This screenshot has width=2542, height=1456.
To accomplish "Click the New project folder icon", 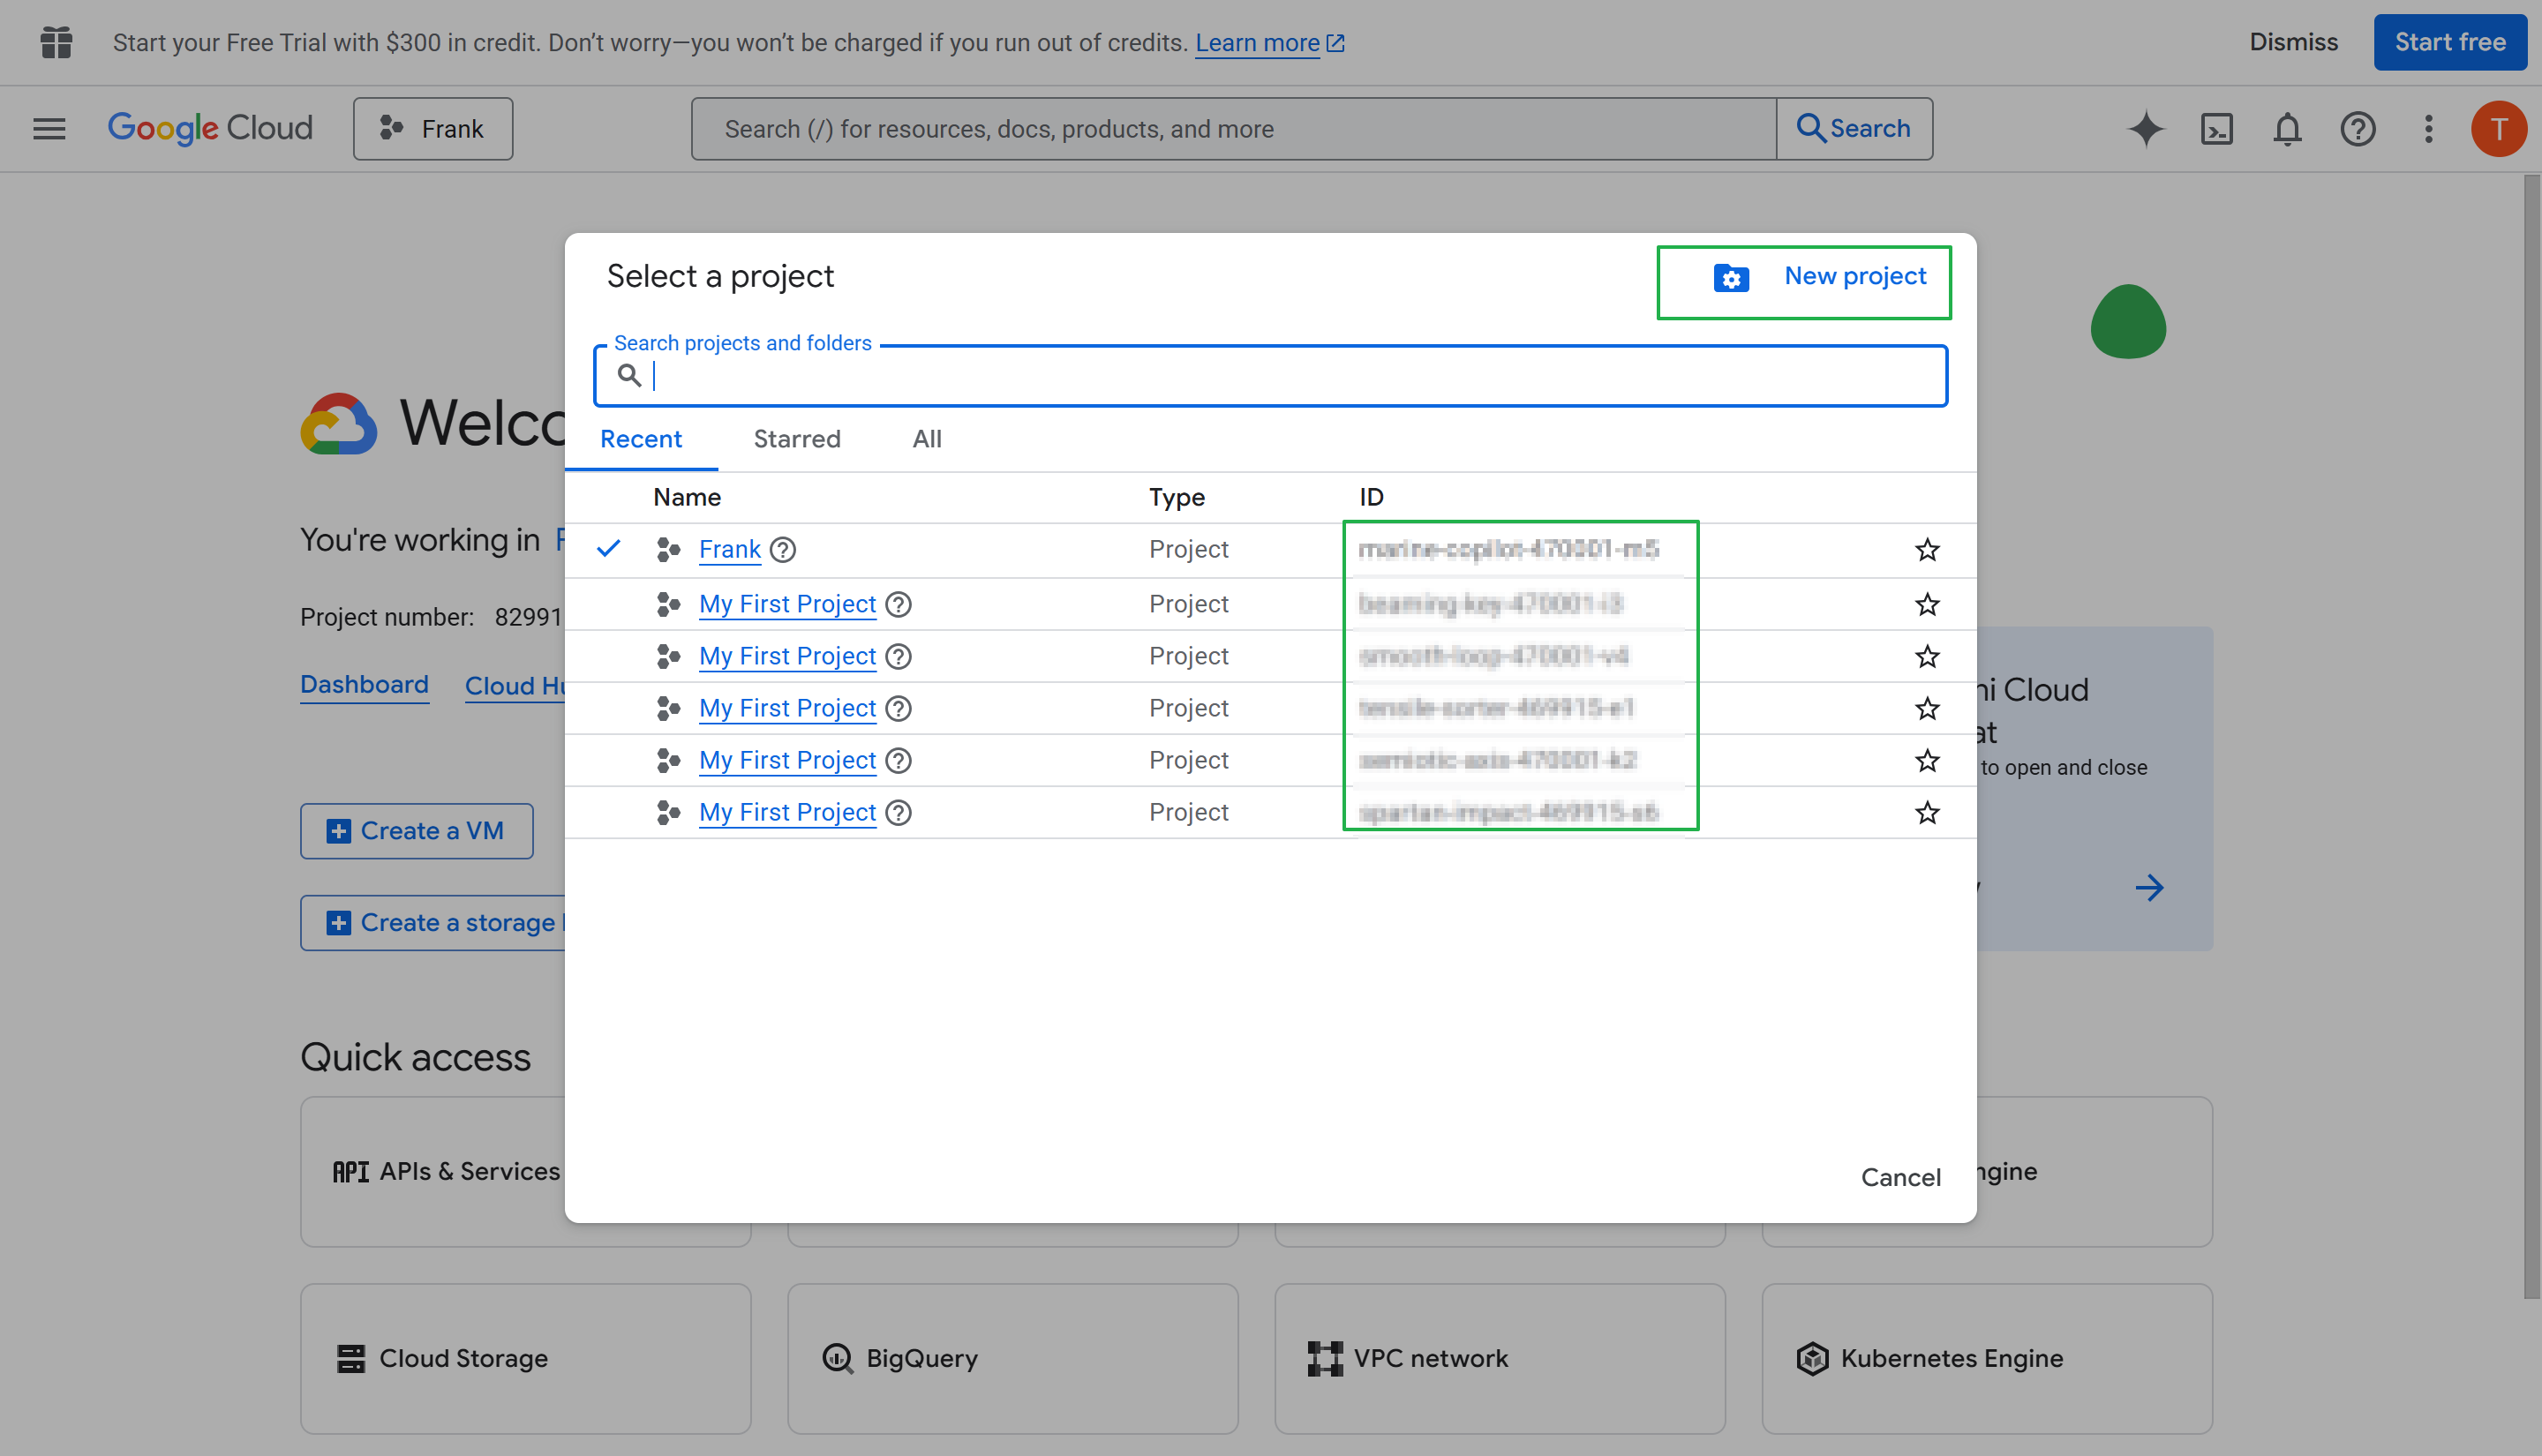I will coord(1731,277).
